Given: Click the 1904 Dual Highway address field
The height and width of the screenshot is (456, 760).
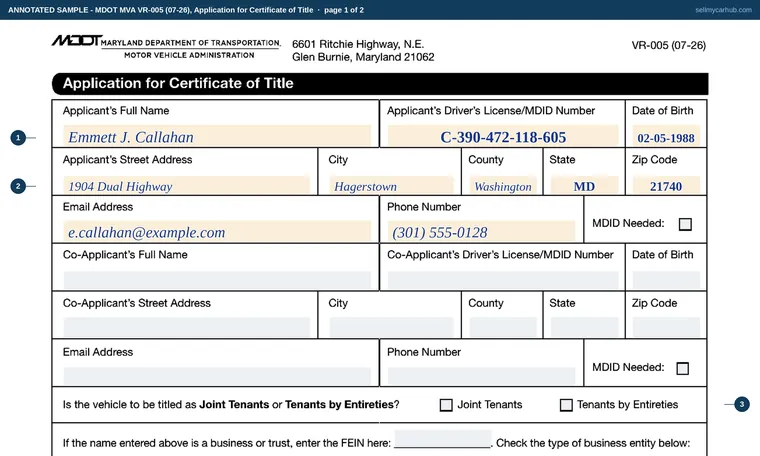Looking at the screenshot, I should click(x=187, y=186).
